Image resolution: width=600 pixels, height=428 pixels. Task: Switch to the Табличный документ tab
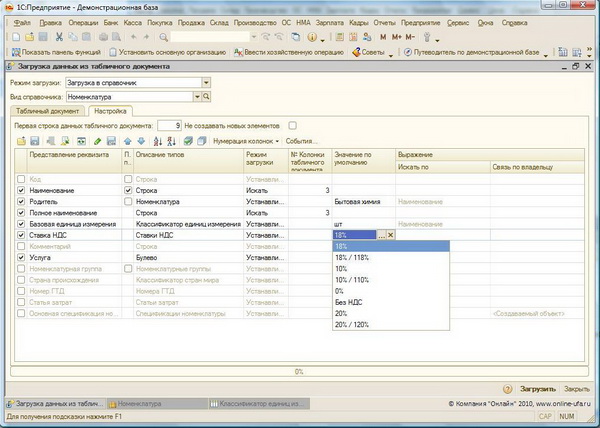coord(47,111)
